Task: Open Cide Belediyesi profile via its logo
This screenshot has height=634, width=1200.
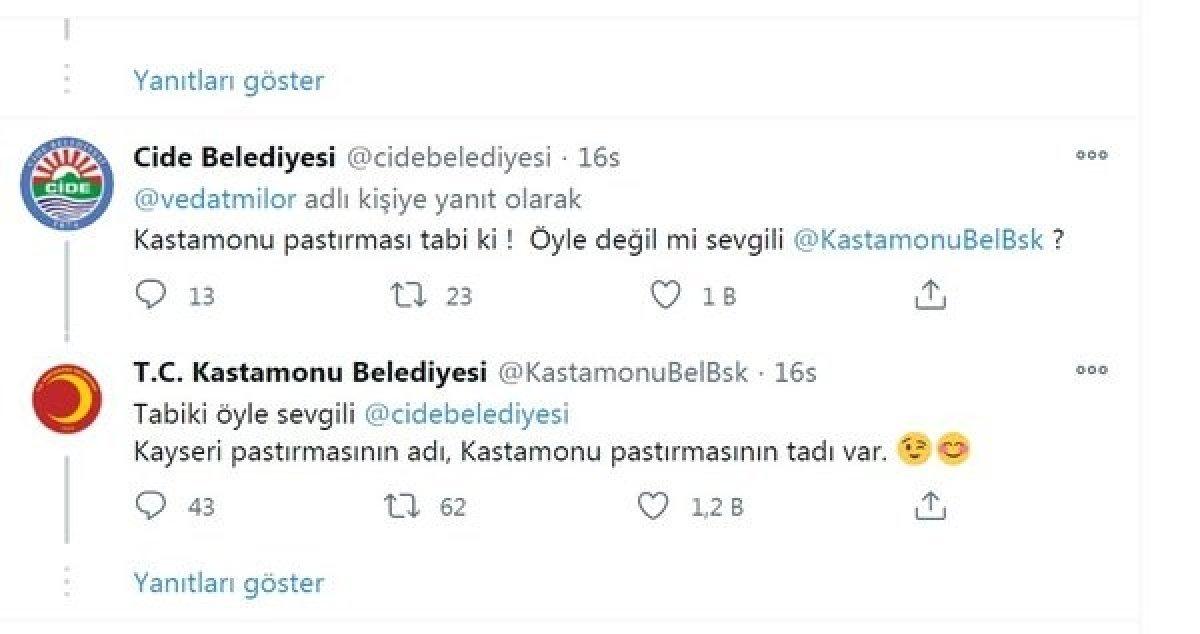Action: click(66, 180)
